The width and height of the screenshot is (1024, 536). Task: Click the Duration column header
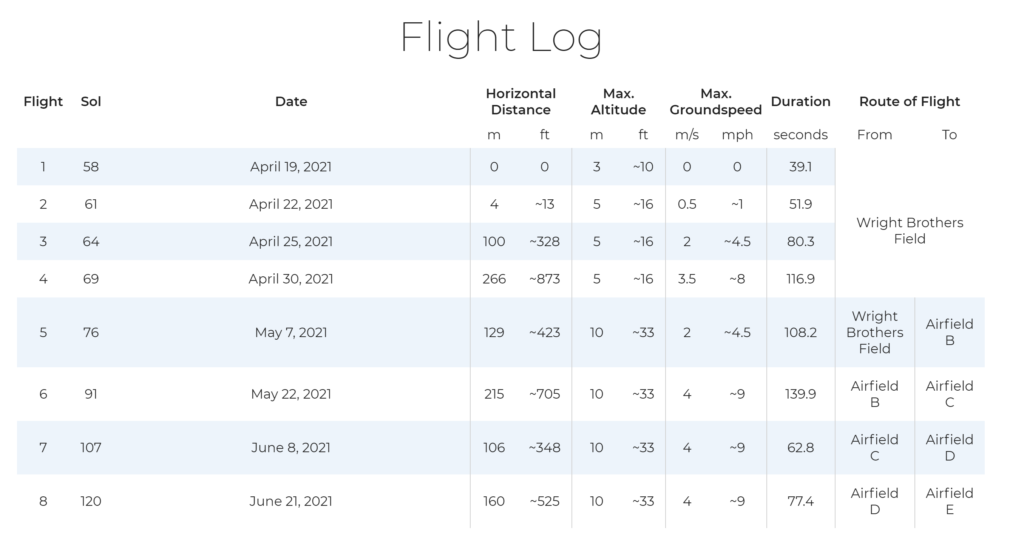point(800,101)
